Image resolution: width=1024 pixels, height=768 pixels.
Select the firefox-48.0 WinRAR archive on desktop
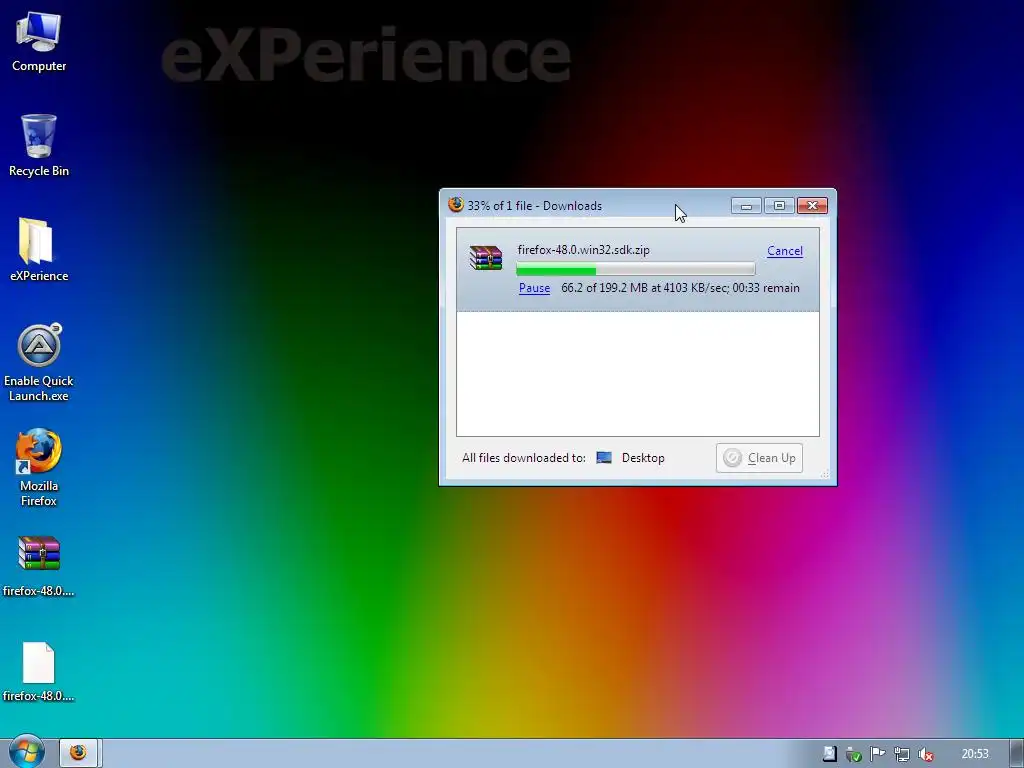[x=39, y=566]
